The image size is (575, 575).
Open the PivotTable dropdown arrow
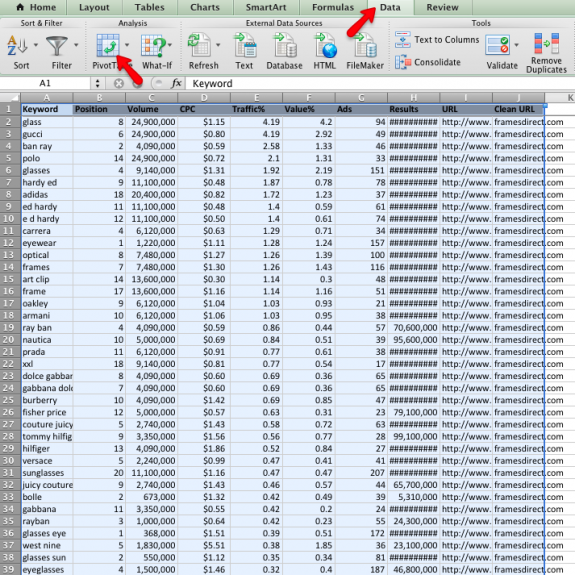click(x=127, y=45)
